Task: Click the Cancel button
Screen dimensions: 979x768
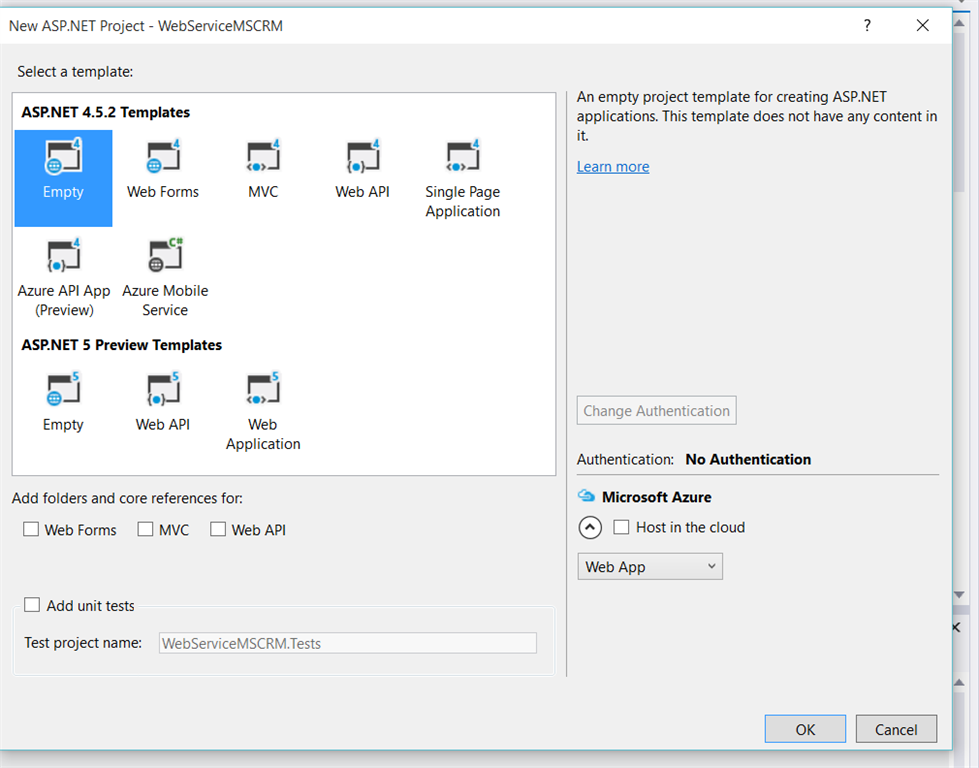Action: [x=896, y=729]
